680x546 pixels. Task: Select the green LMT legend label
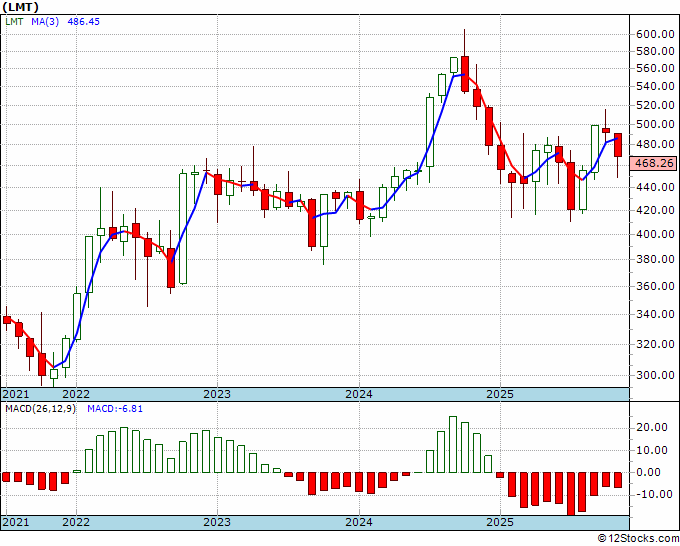tap(14, 21)
